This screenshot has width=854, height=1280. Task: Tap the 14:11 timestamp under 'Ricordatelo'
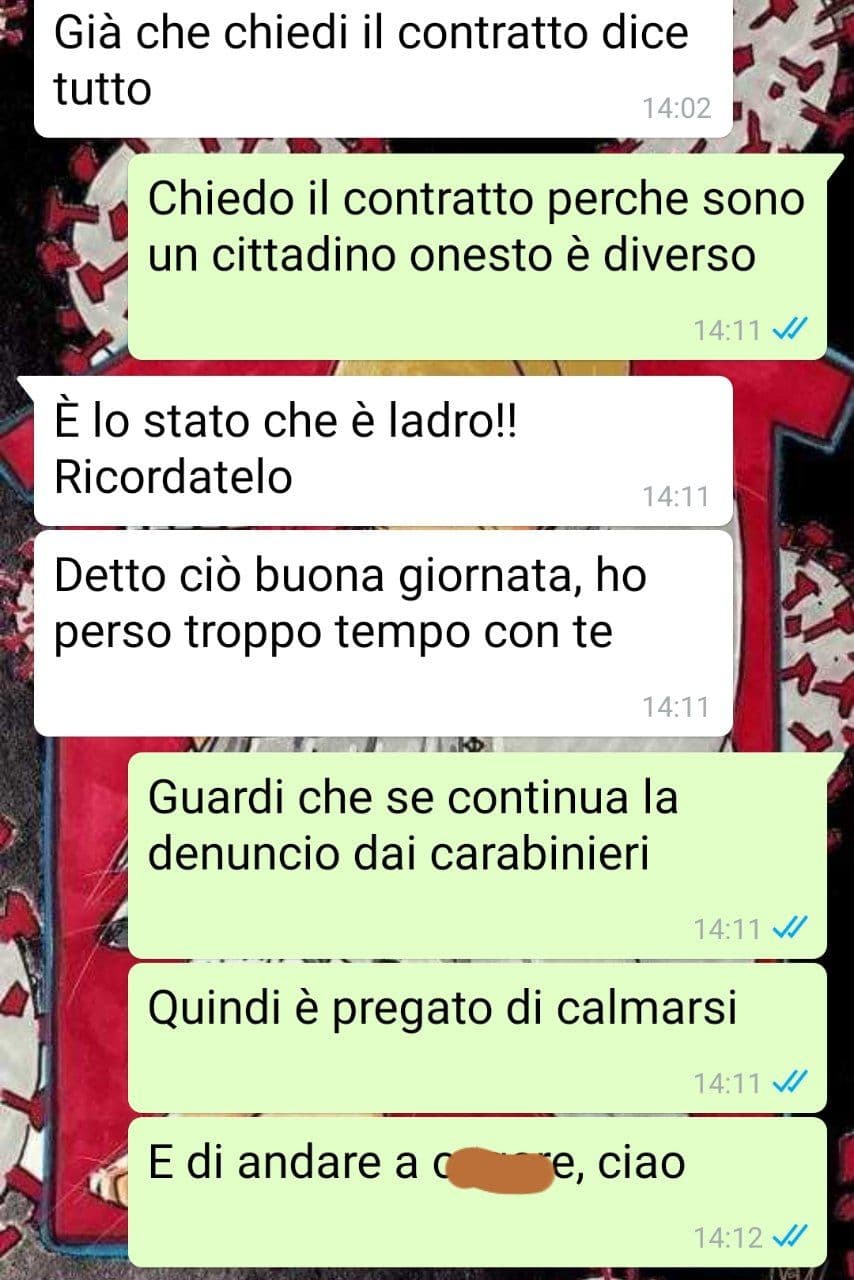tap(675, 496)
